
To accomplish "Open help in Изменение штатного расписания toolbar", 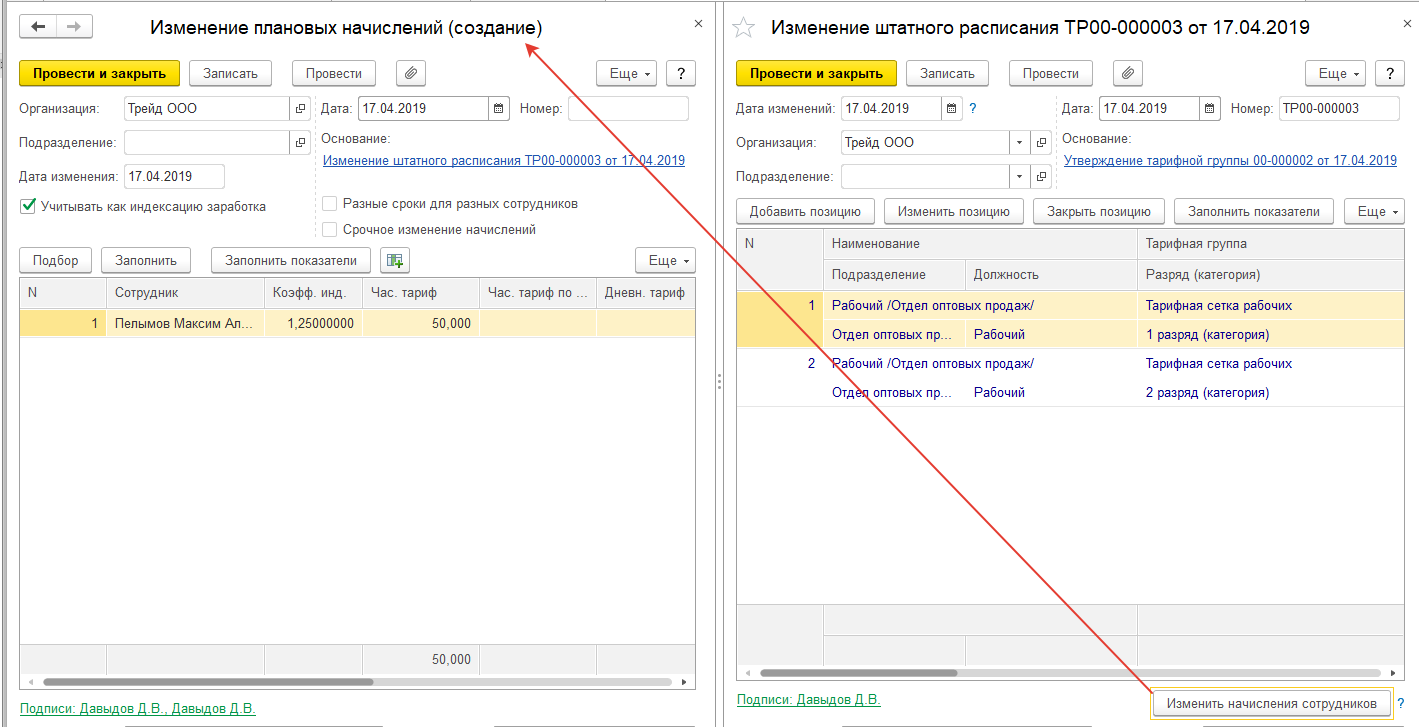I will (1391, 73).
